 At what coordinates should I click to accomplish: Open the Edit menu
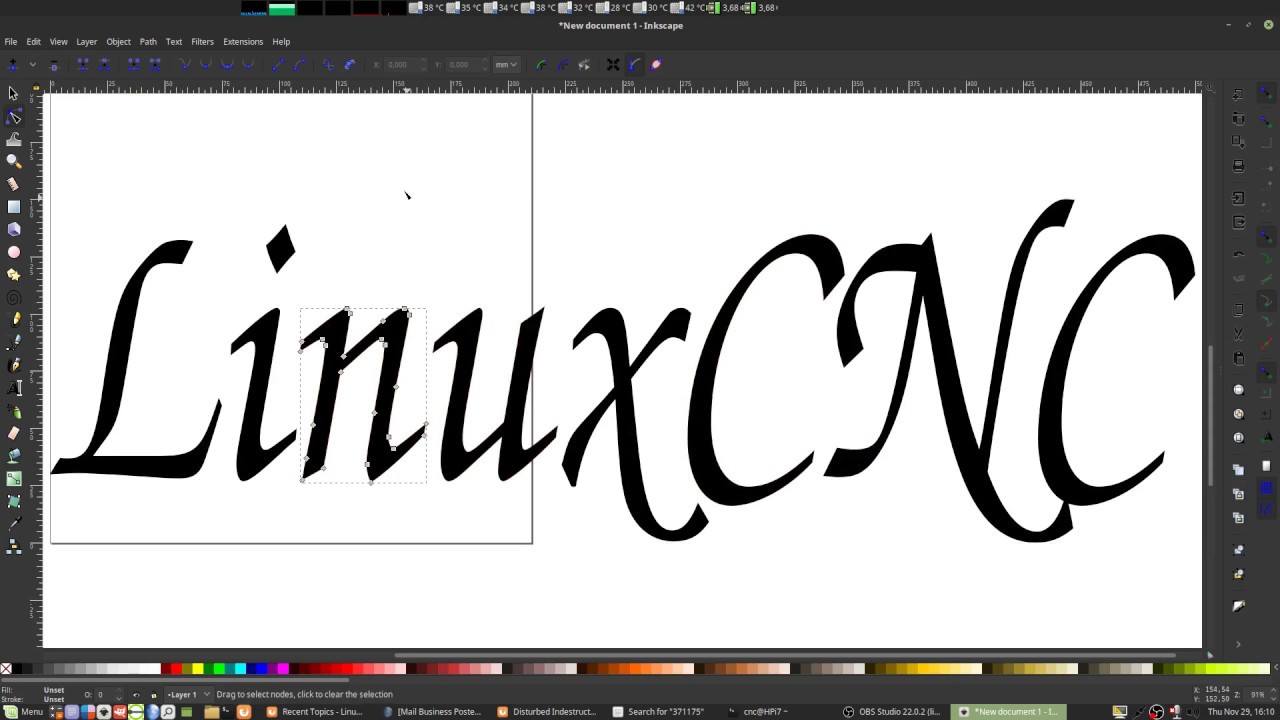[x=33, y=42]
